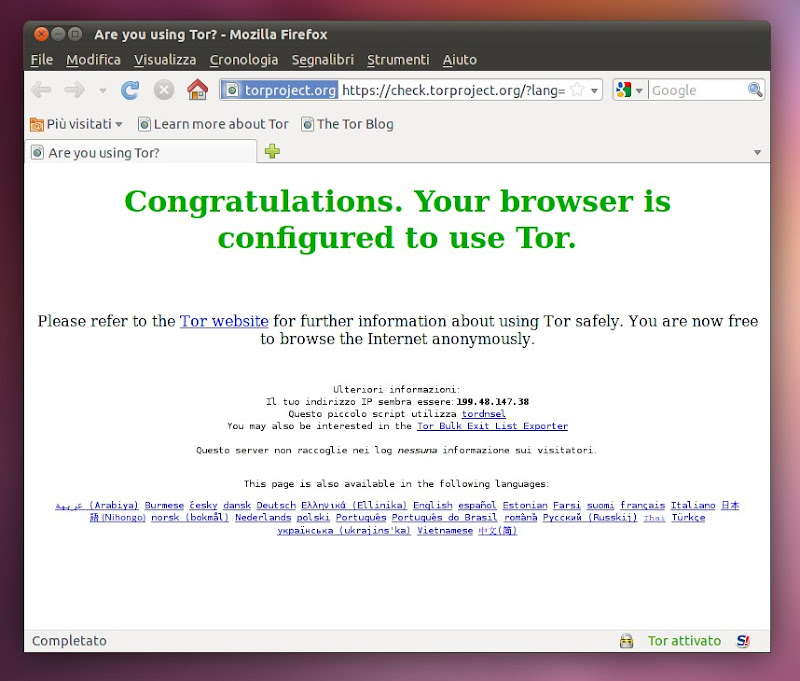This screenshot has width=800, height=681.
Task: Switch page language to English
Action: click(x=433, y=506)
